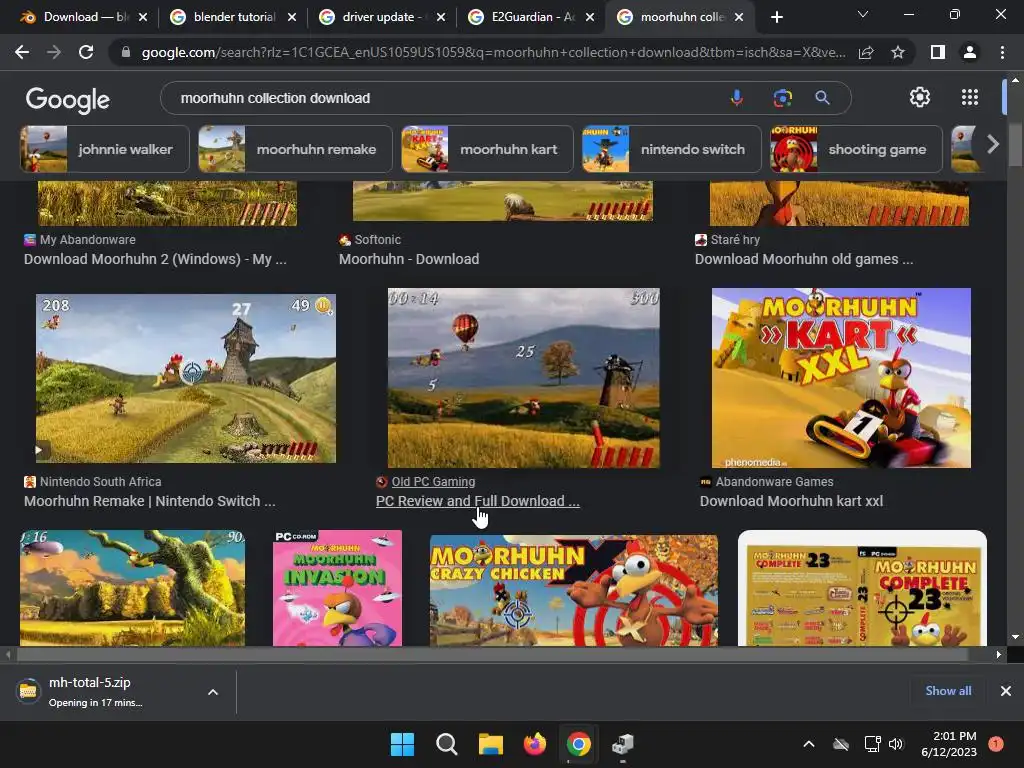Click the horizontal page scrollbar
This screenshot has width=1024, height=768.
pos(492,654)
